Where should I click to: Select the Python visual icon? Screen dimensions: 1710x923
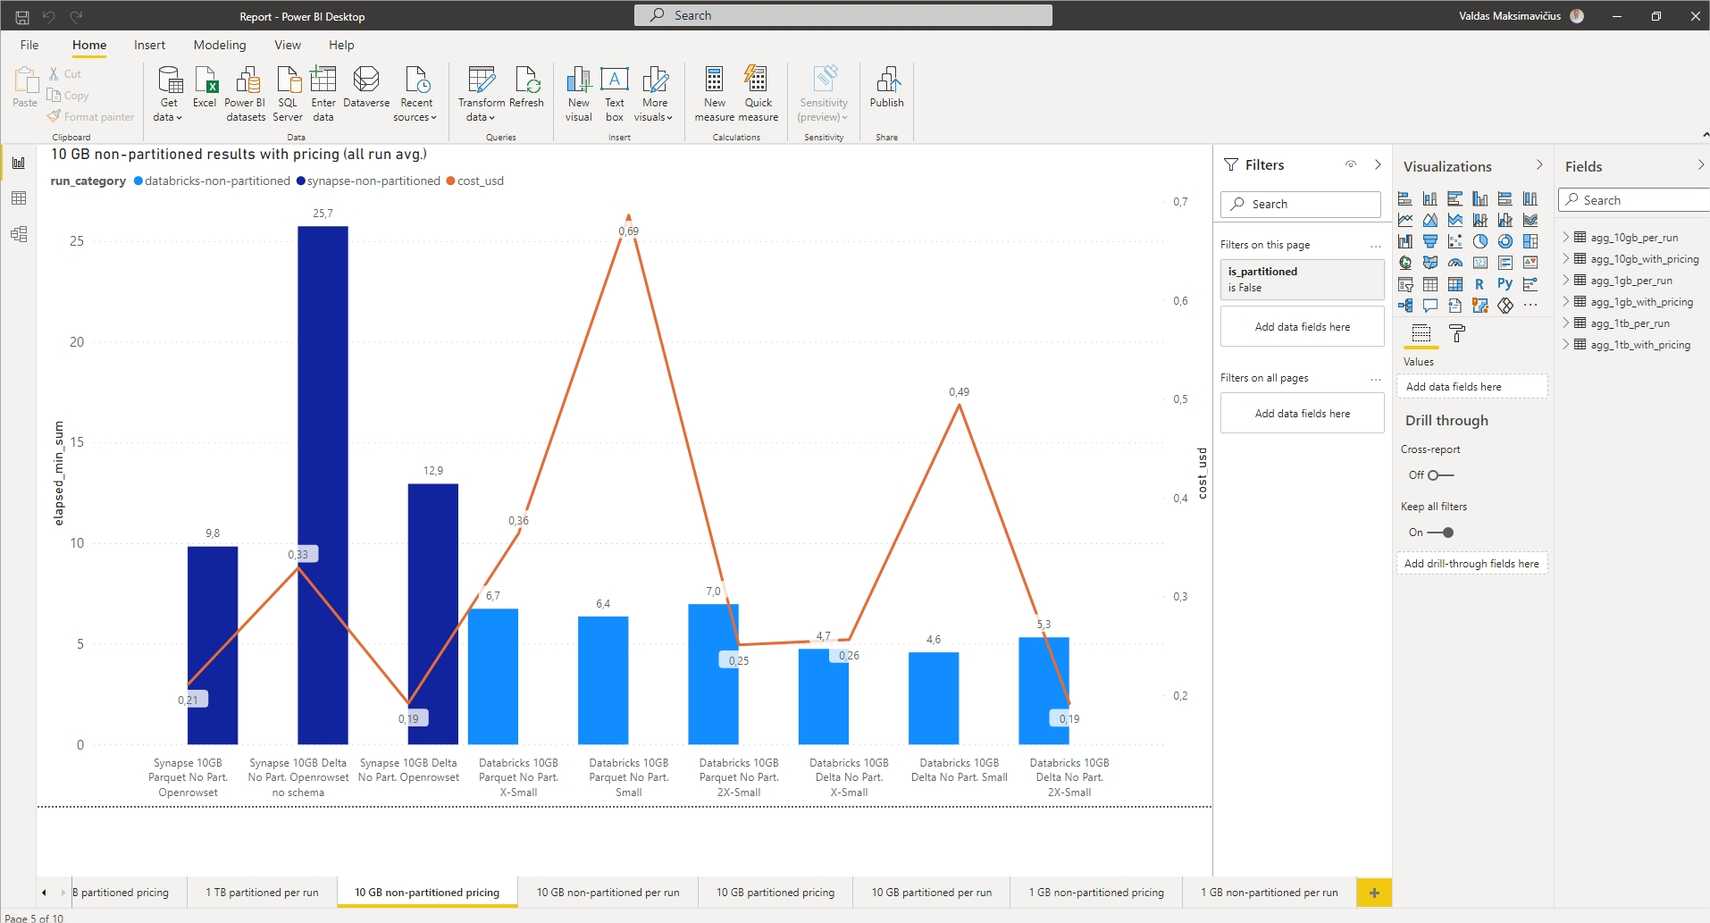(1505, 283)
